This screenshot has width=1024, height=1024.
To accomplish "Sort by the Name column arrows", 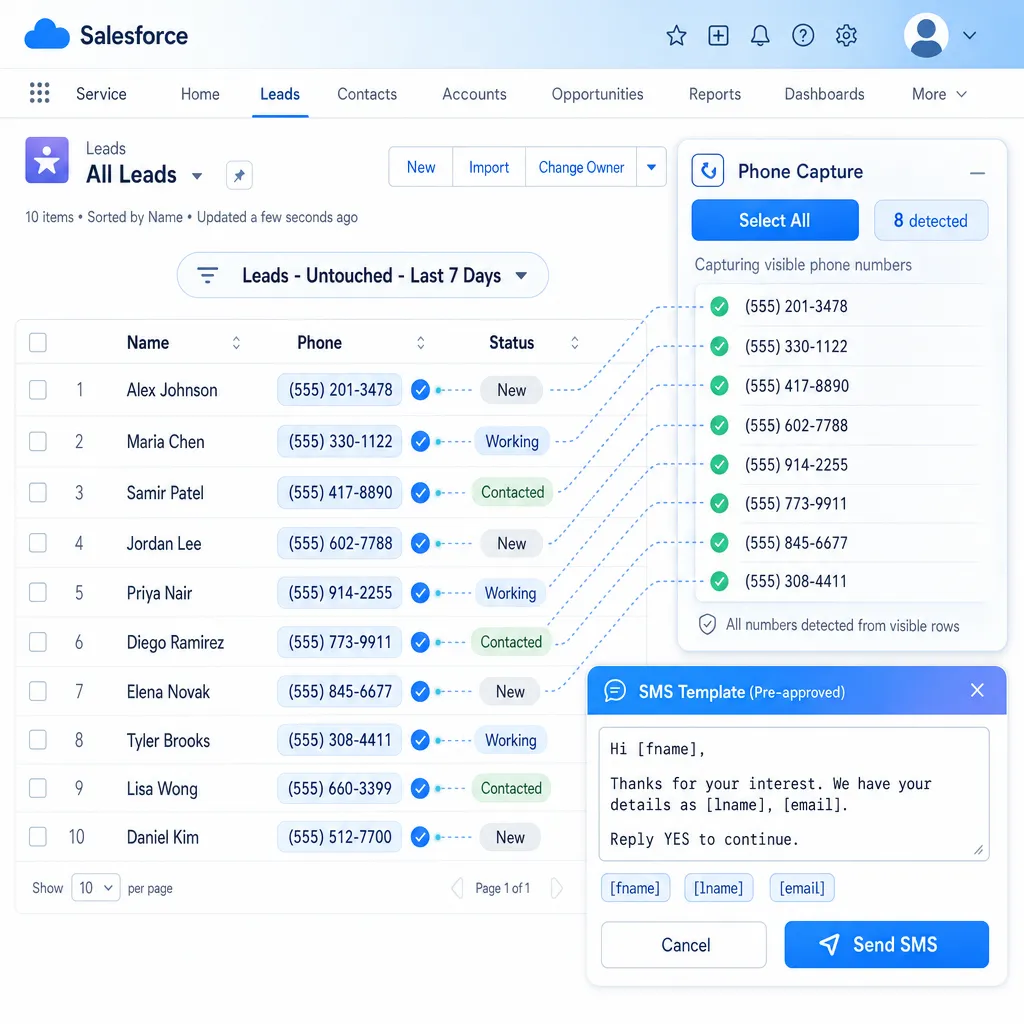I will point(236,343).
